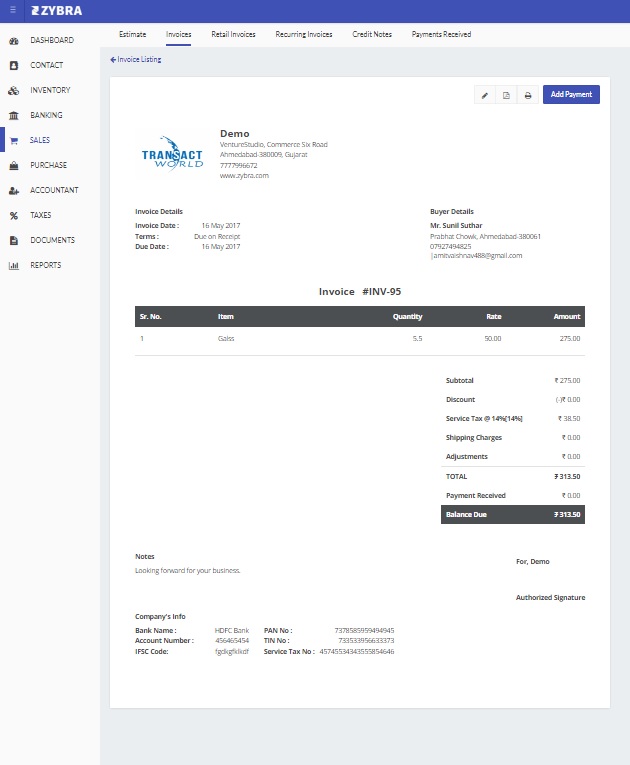Screen dimensions: 630x765
Task: Click the pencil edit invoice icon
Action: (x=485, y=95)
